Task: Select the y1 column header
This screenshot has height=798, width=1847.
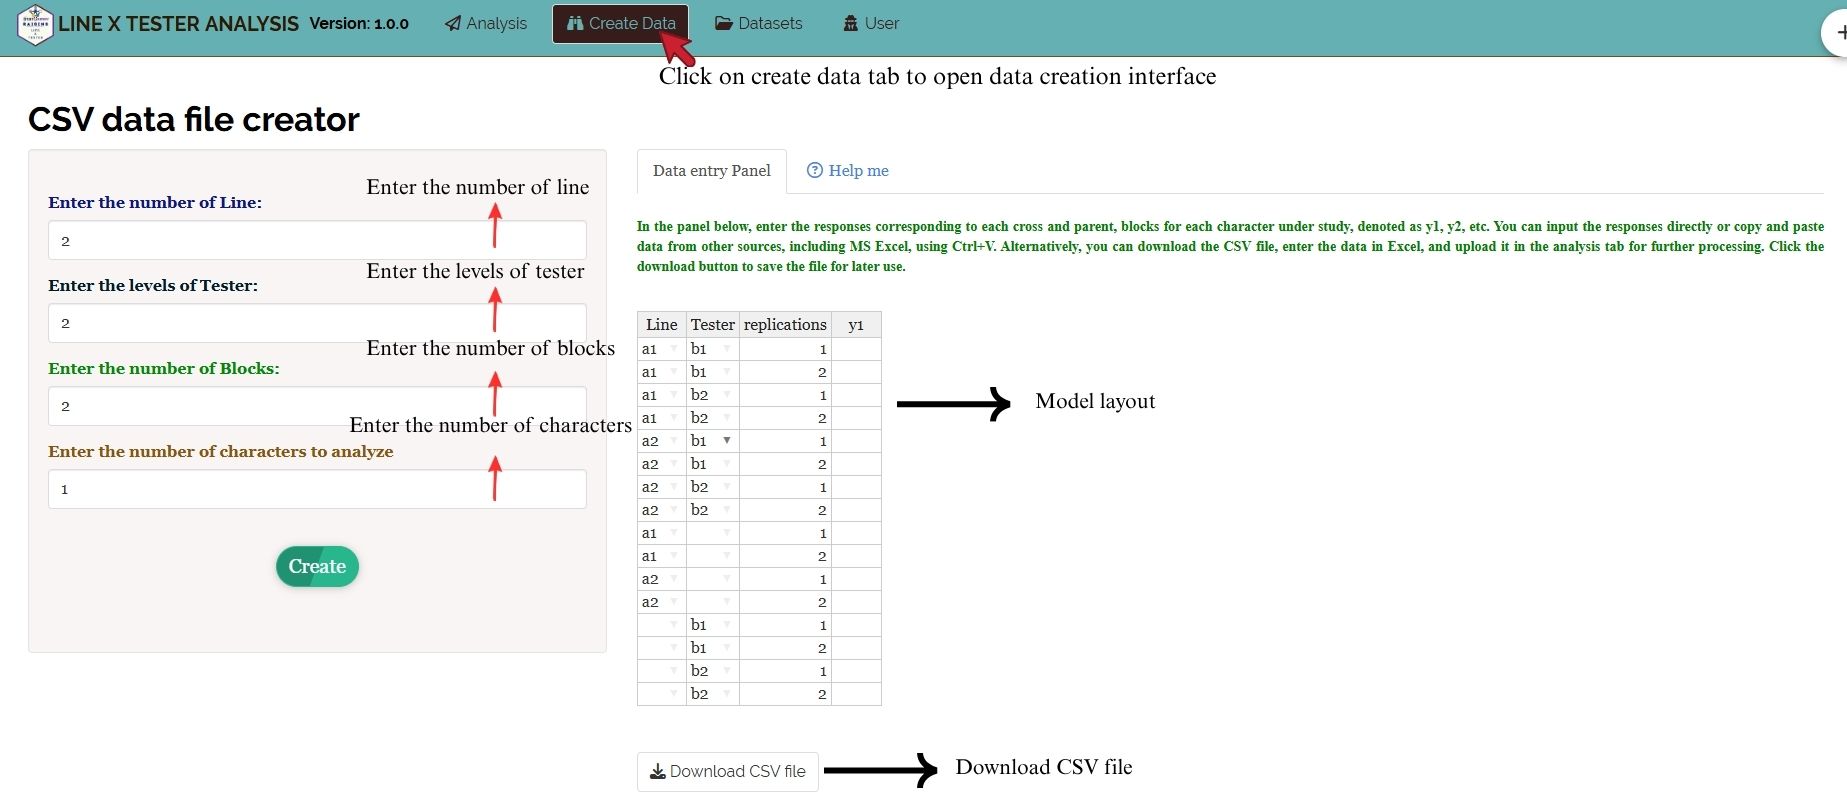Action: coord(856,324)
